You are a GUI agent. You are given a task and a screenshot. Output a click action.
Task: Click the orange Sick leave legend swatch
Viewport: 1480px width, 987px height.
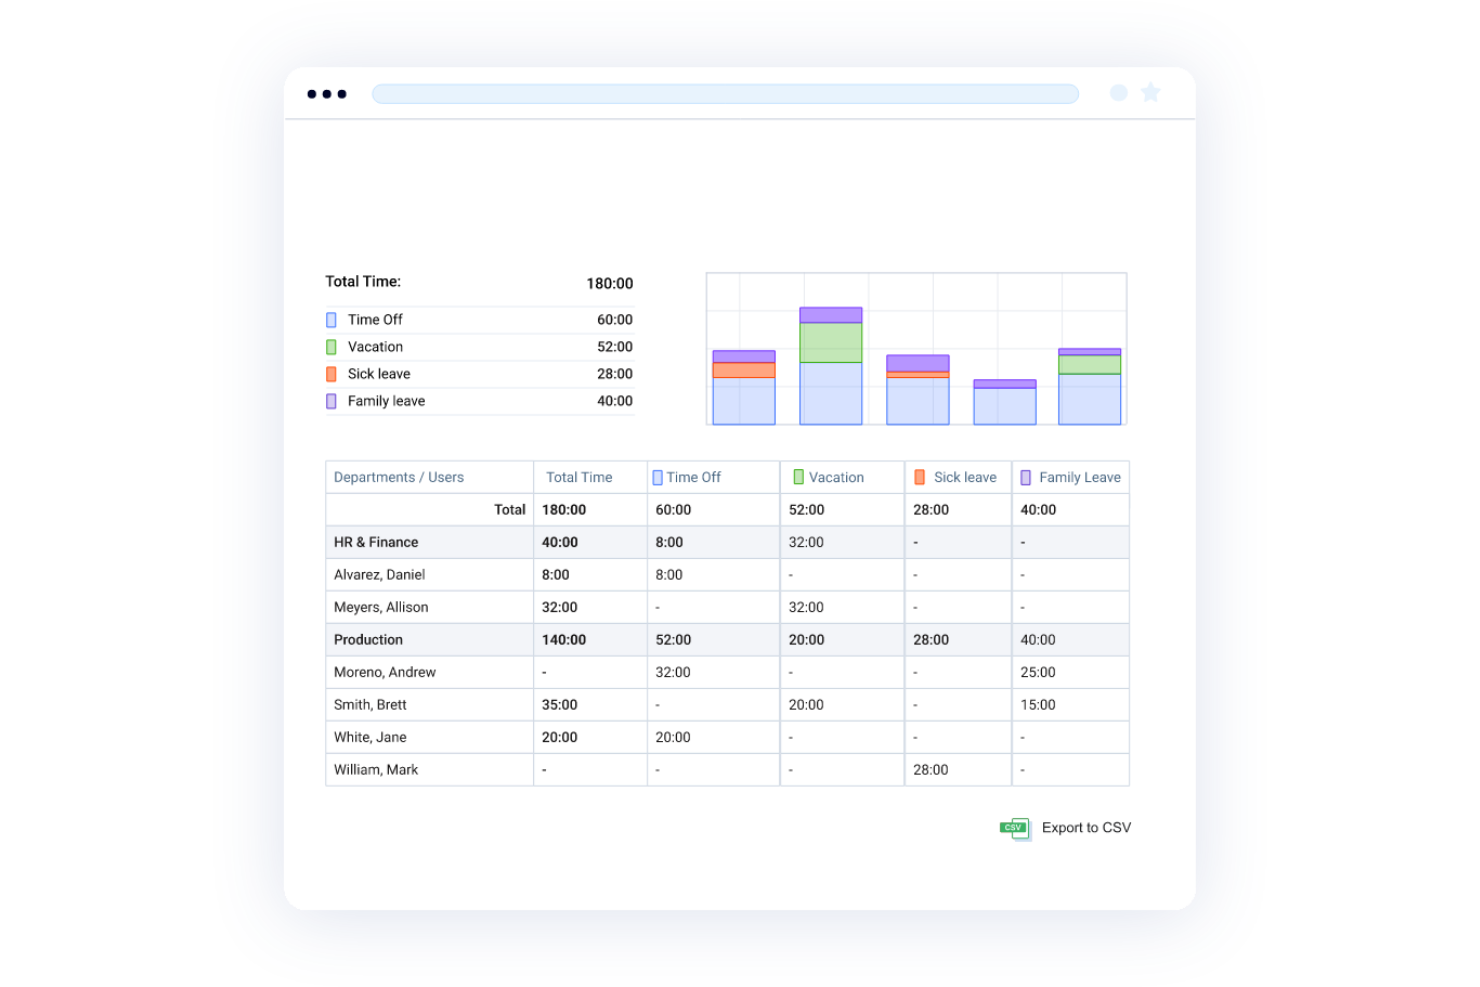[x=331, y=374]
